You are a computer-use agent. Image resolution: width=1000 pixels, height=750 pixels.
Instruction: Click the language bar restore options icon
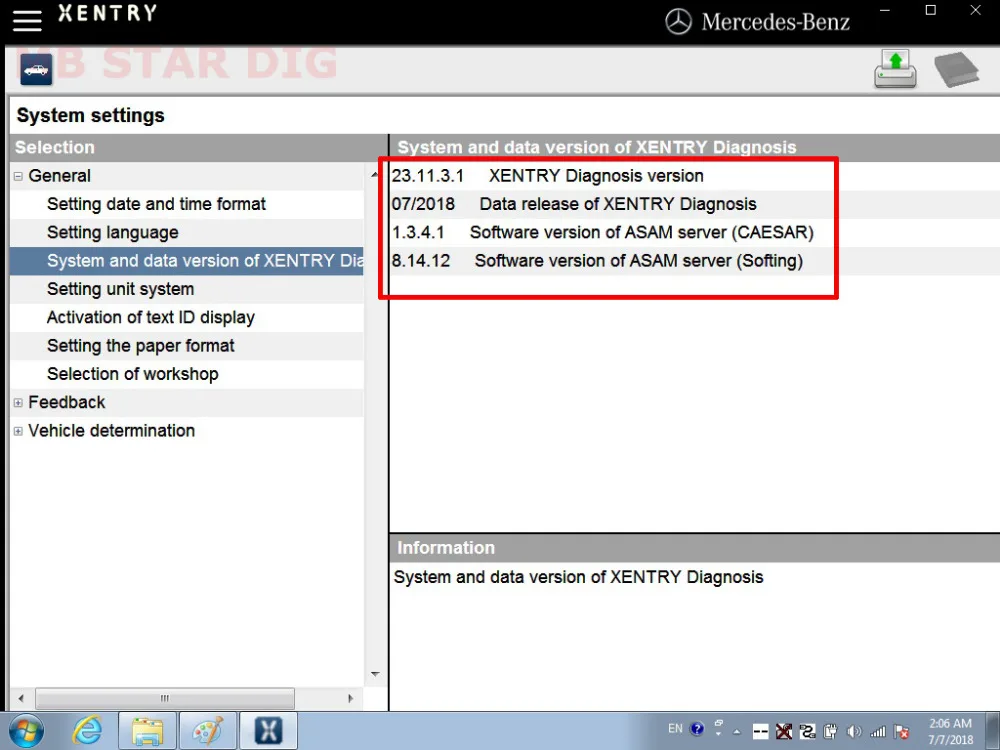point(719,723)
